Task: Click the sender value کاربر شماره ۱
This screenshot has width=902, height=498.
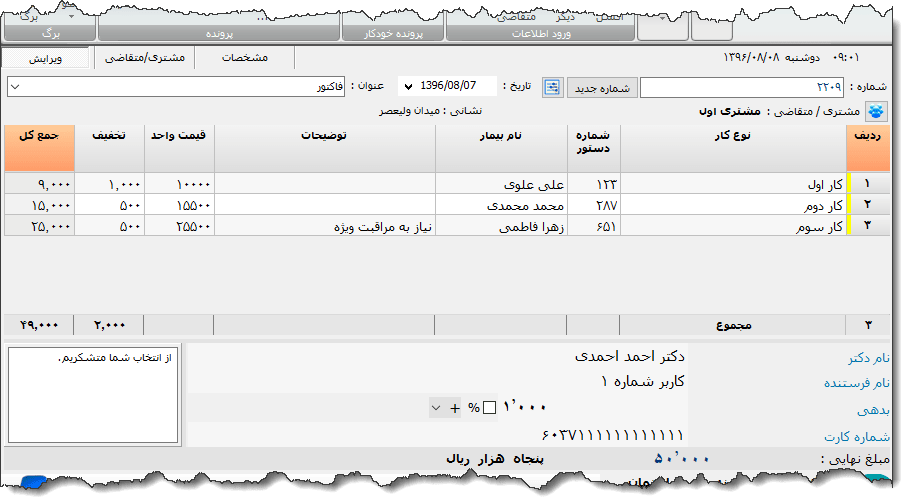Action: 643,381
